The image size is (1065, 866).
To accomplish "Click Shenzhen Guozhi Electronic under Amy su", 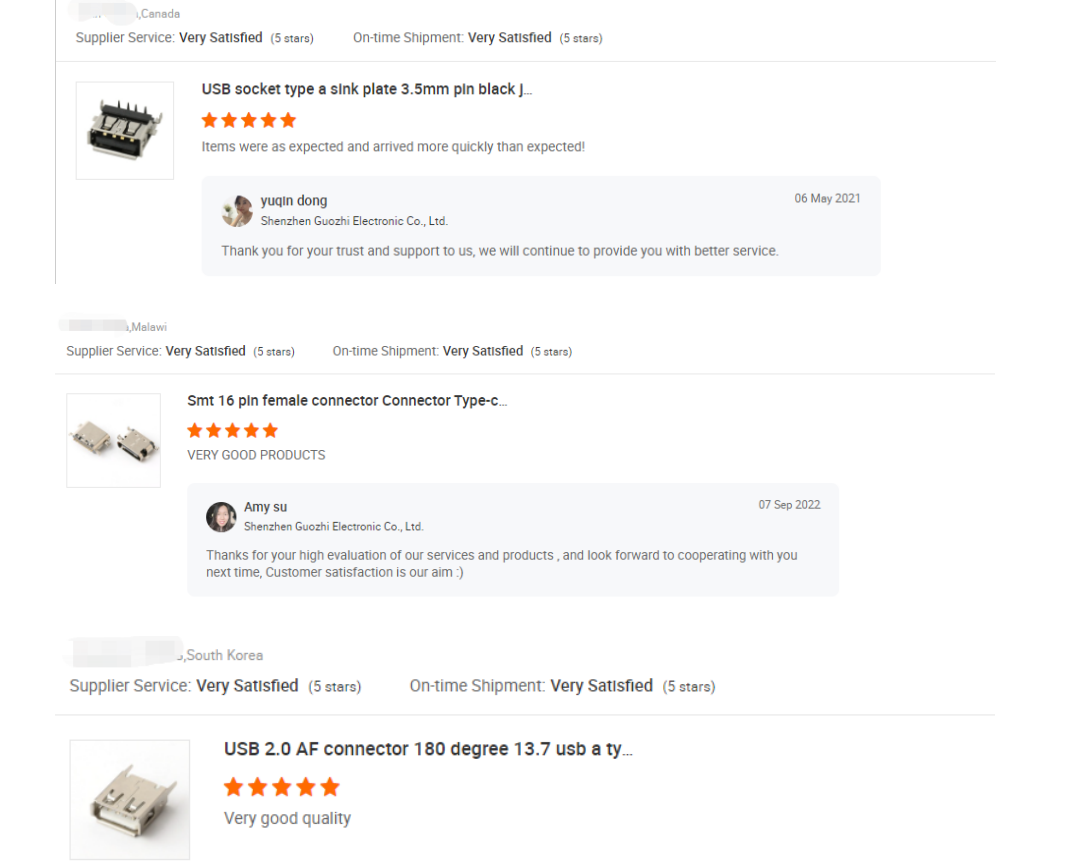I will pyautogui.click(x=333, y=526).
